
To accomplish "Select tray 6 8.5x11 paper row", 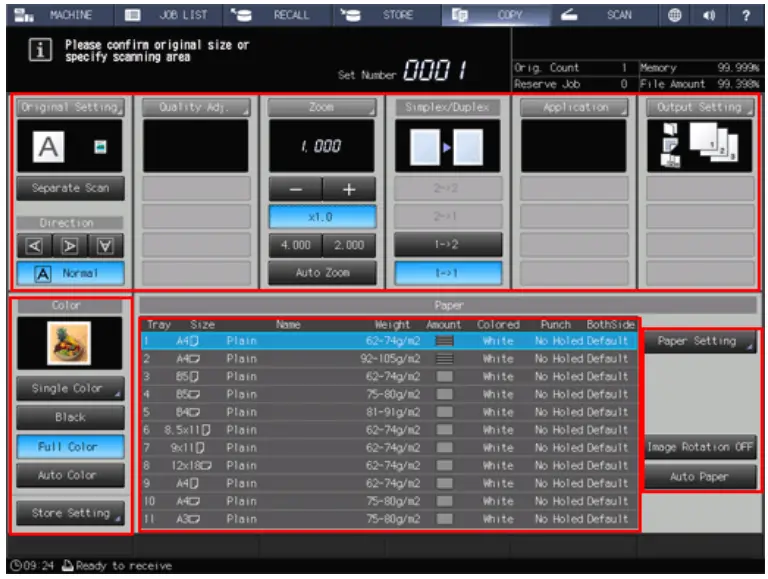I will click(x=389, y=430).
